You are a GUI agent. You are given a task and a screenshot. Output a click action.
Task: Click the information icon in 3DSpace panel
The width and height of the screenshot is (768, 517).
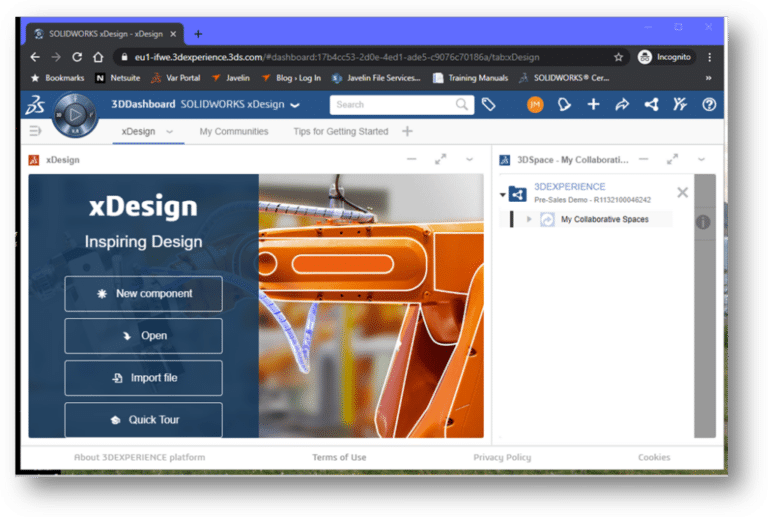(x=703, y=222)
